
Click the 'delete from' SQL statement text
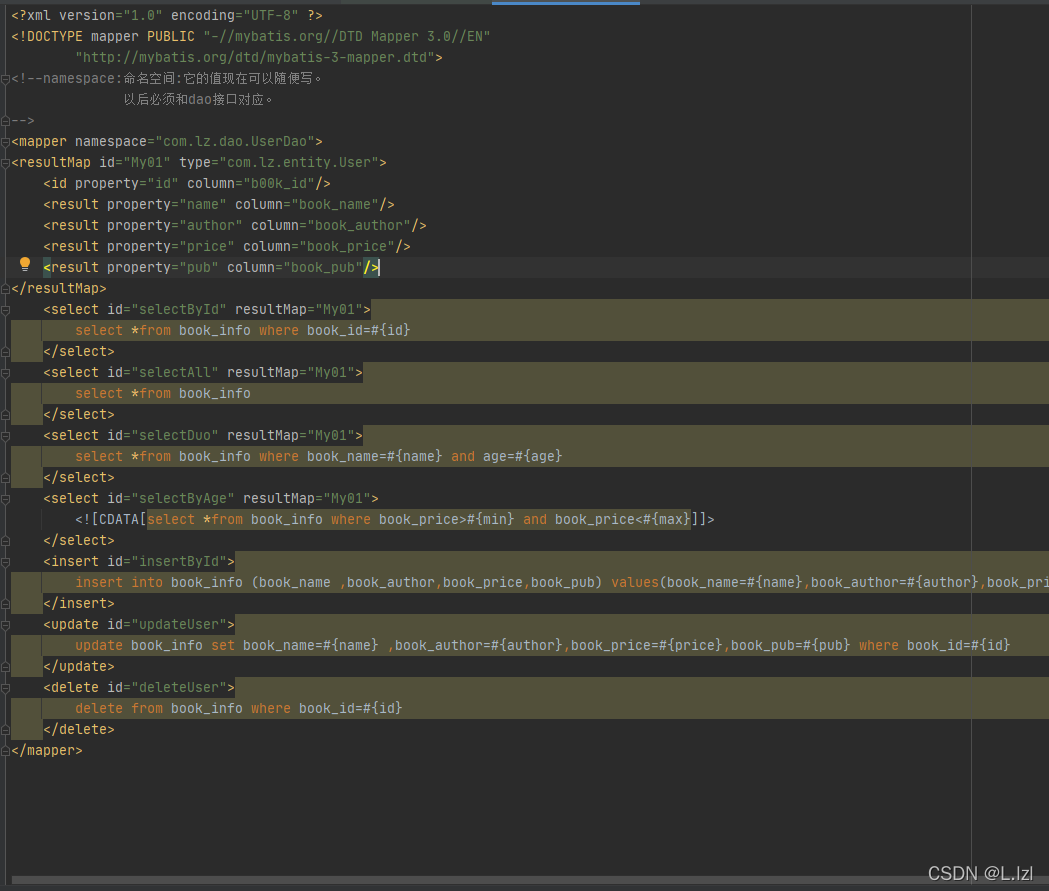(x=119, y=708)
